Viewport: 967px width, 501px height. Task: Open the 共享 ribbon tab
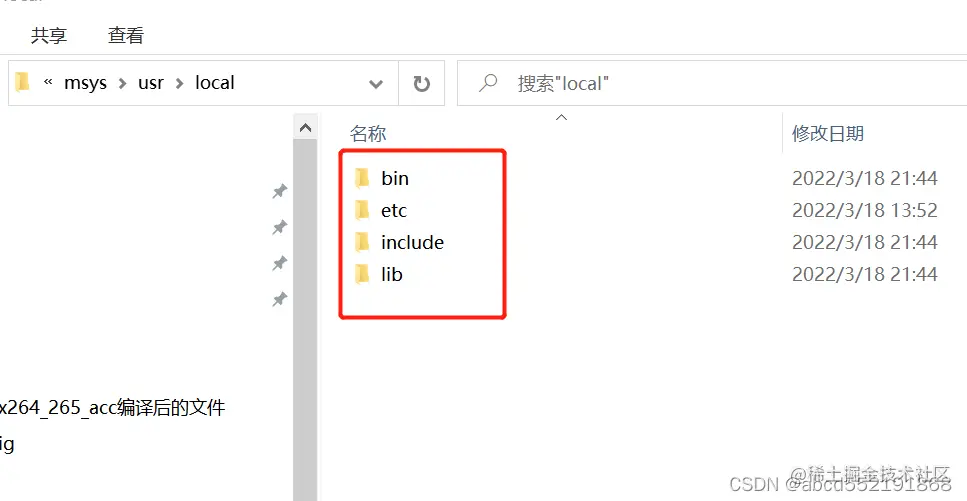49,35
